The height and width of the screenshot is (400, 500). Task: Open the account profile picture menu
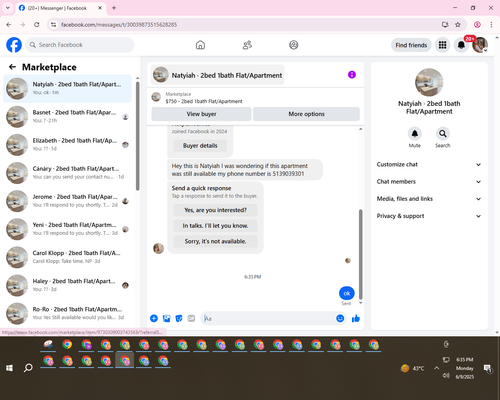click(480, 45)
